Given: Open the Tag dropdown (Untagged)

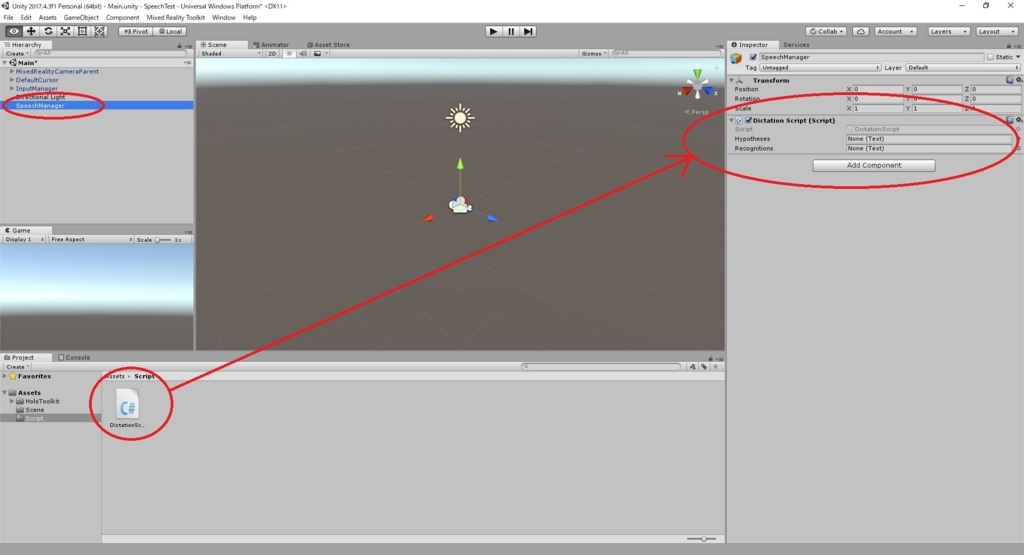Looking at the screenshot, I should [820, 67].
